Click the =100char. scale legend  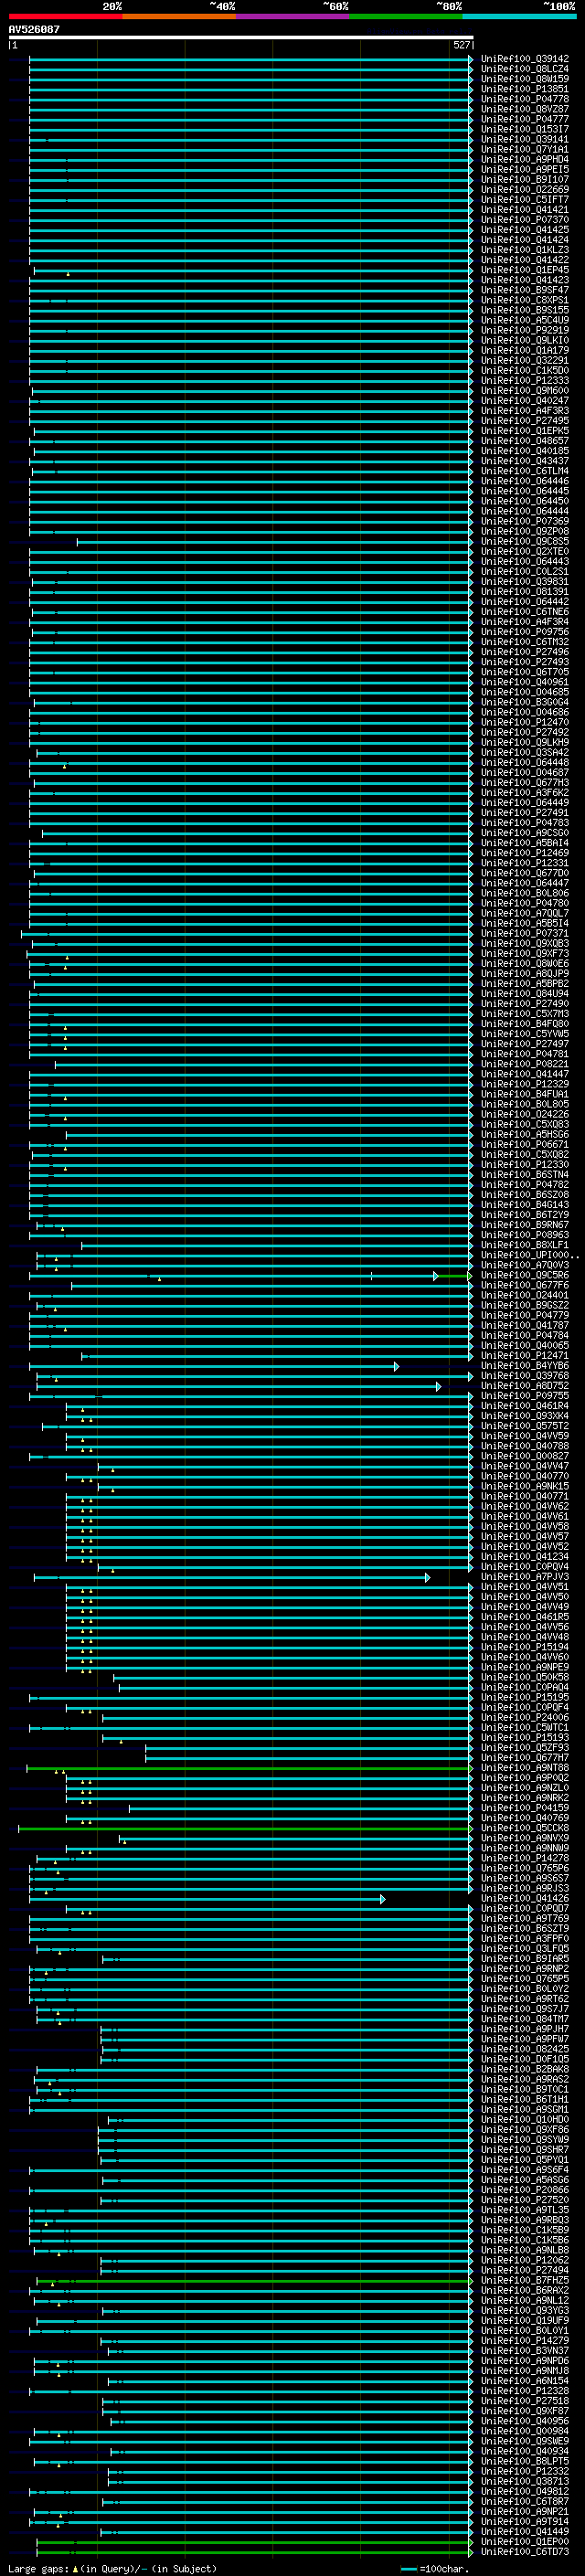click(436, 2568)
